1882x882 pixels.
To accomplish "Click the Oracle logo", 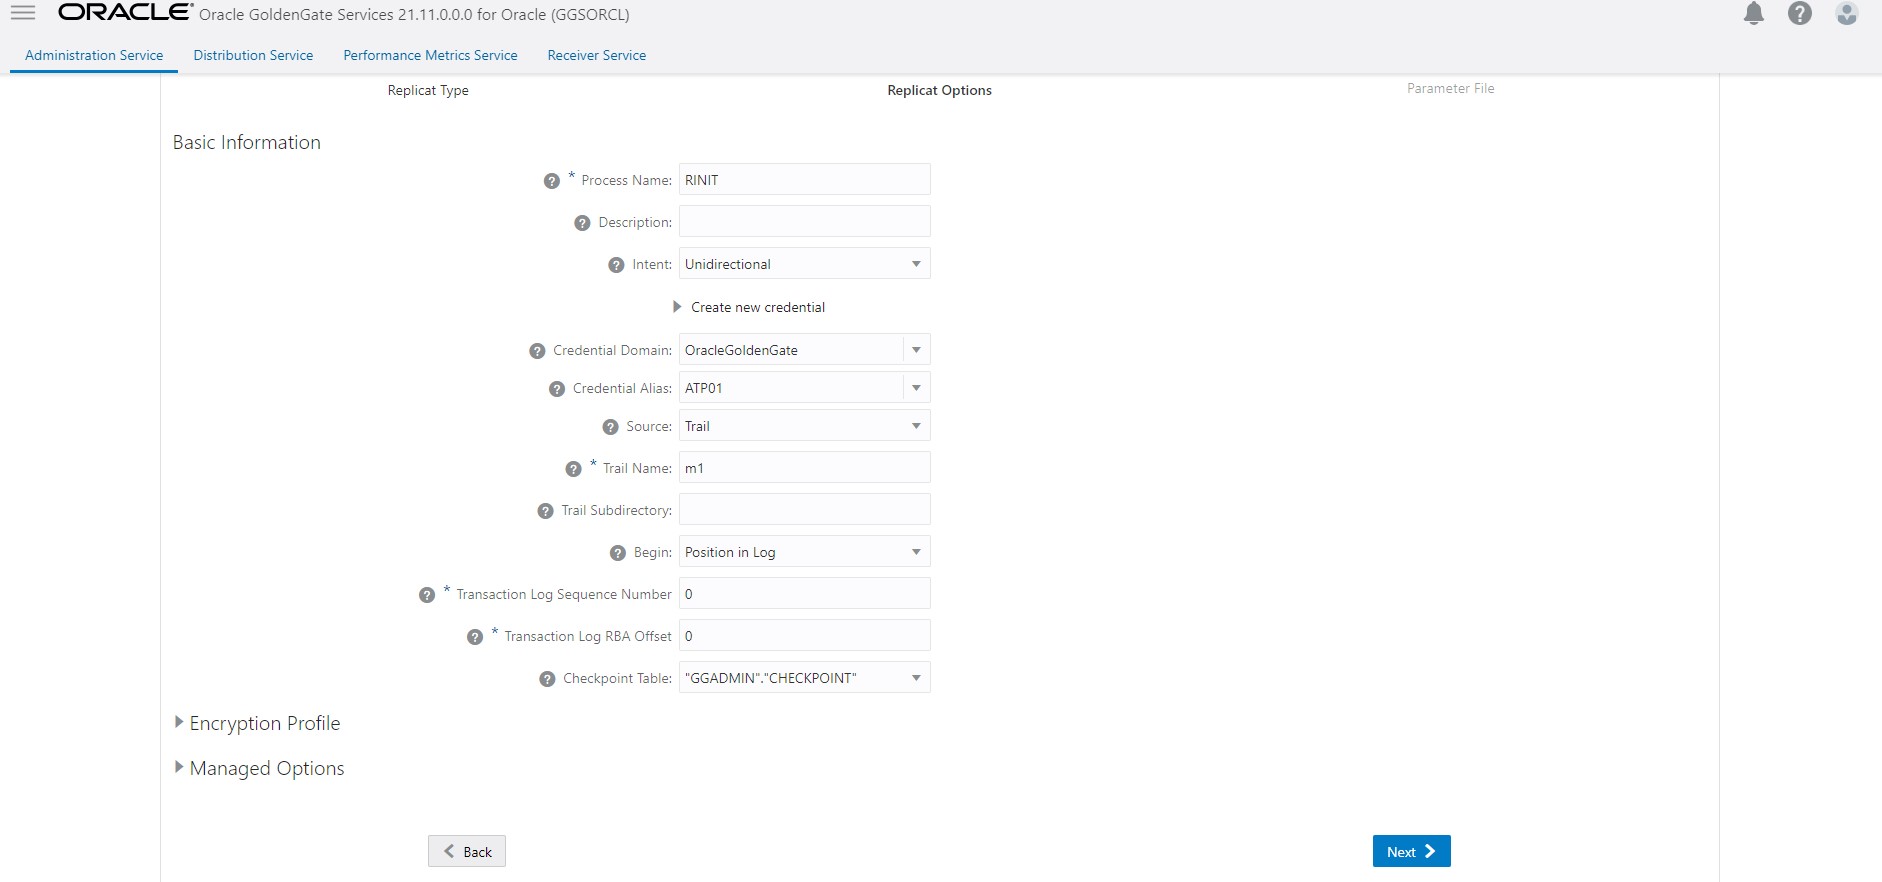I will 125,12.
